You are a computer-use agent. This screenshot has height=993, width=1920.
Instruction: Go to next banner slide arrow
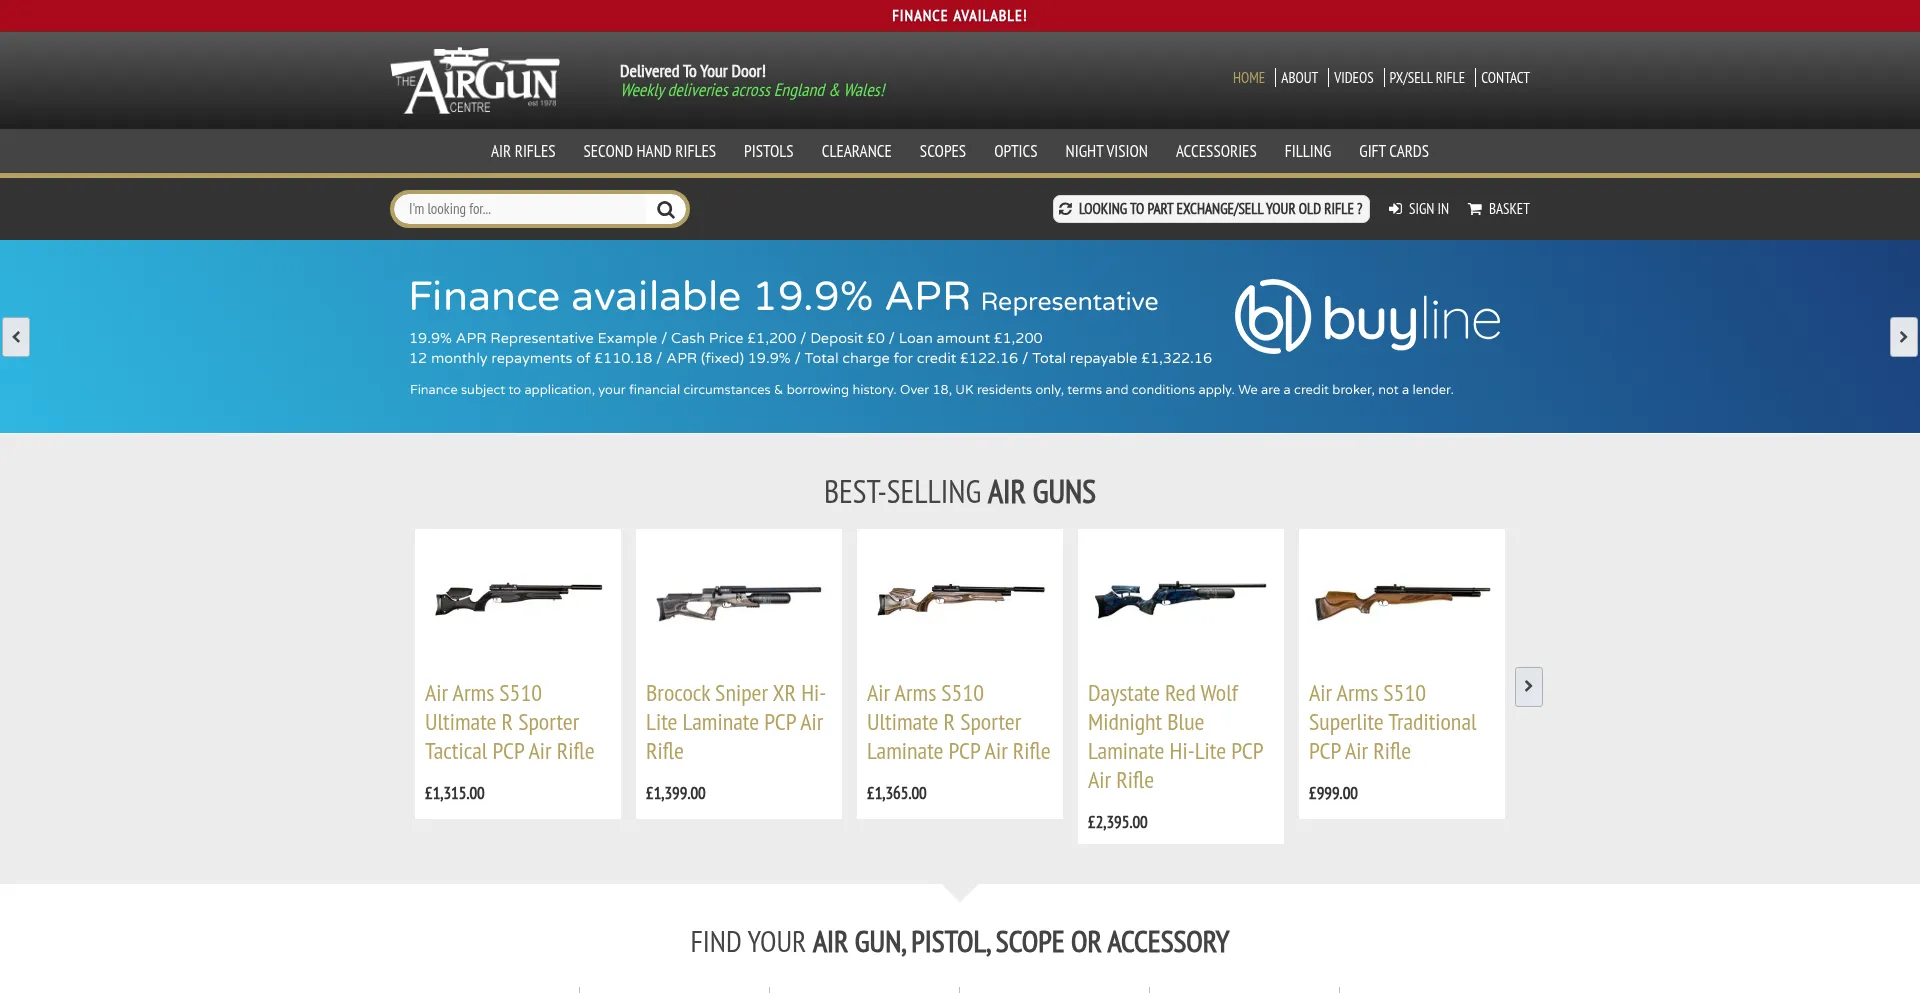click(x=1903, y=337)
